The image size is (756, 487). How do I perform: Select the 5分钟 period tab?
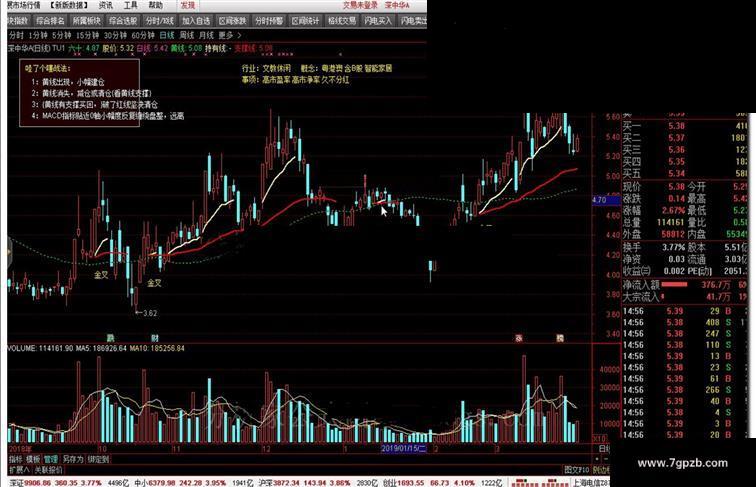[x=62, y=35]
